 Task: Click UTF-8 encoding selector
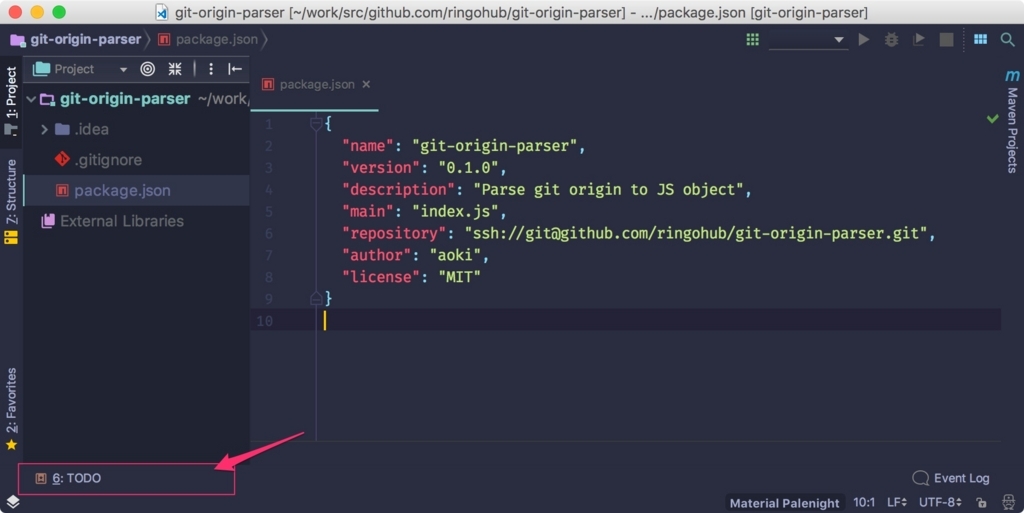pos(940,503)
